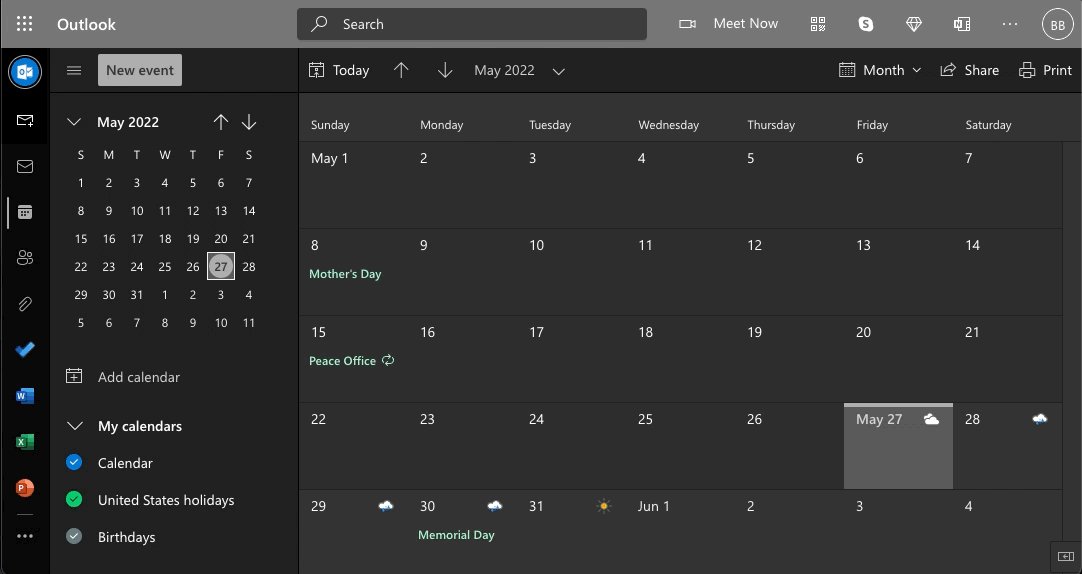Screen dimensions: 1082x574
Task: Open the May 2022 date picker dropdown
Action: click(x=520, y=70)
